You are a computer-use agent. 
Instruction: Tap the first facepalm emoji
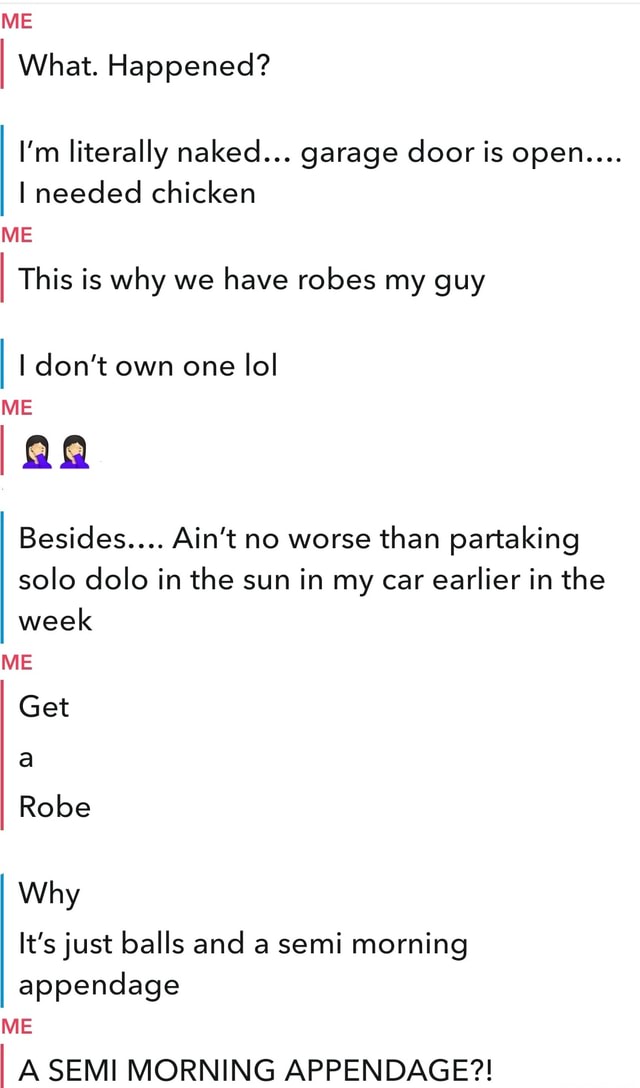[38, 452]
